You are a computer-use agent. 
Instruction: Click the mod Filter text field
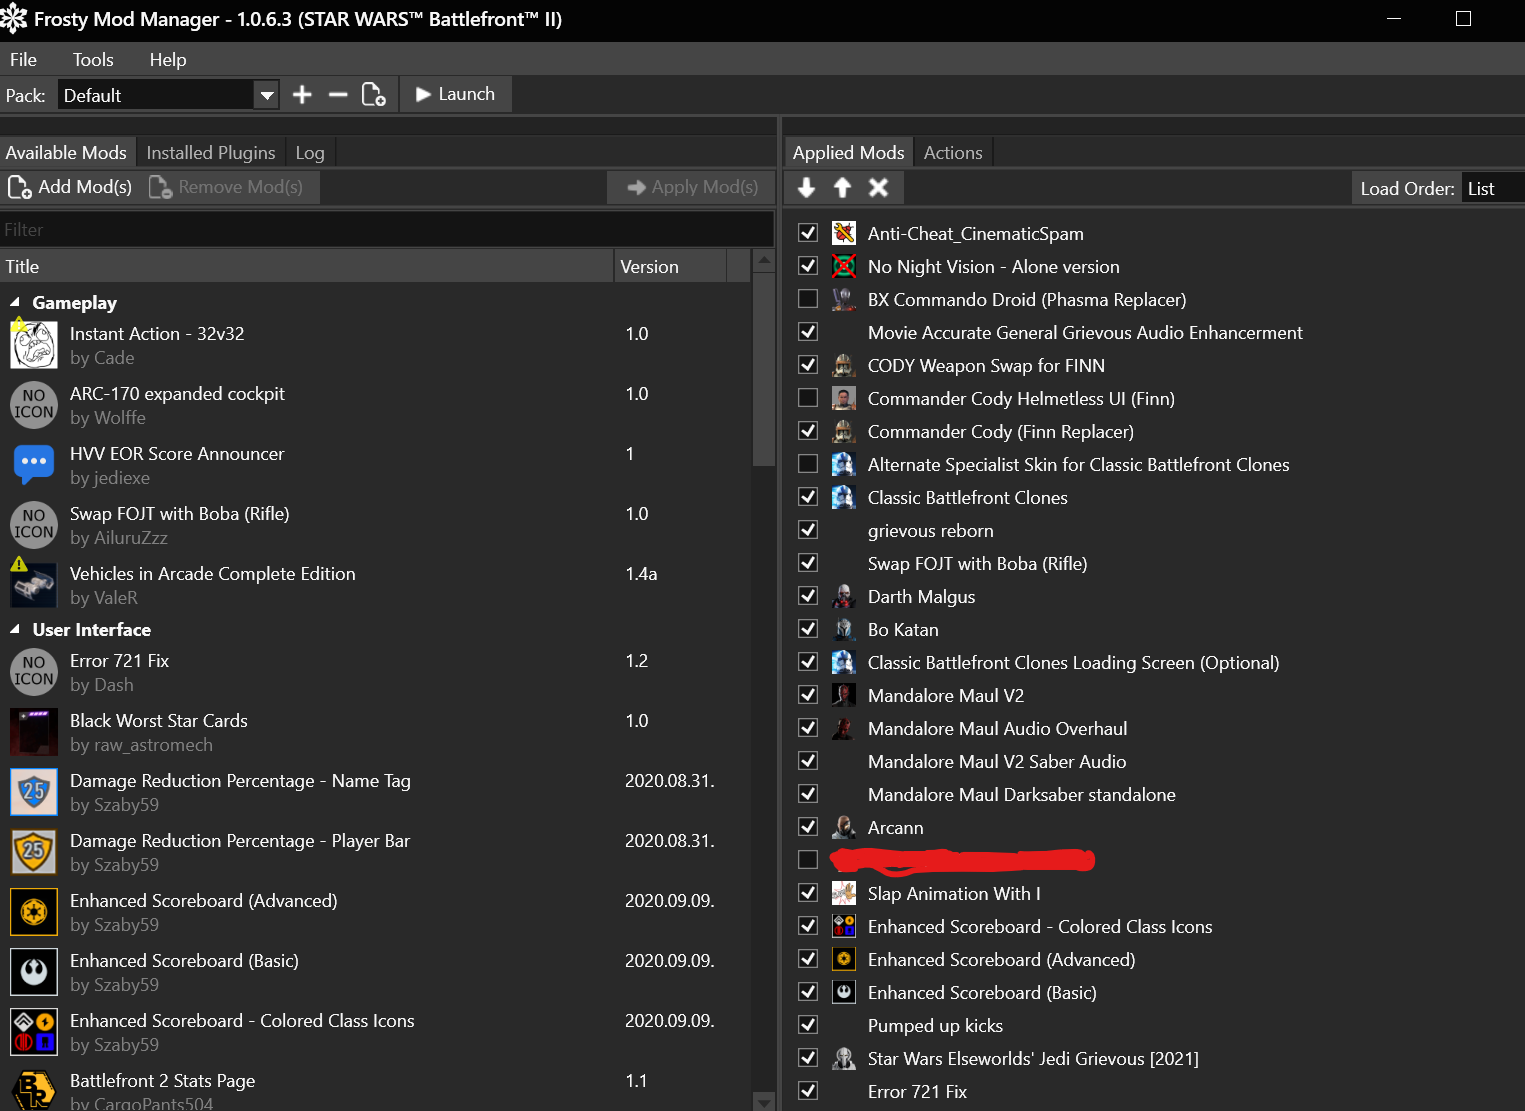pos(387,230)
